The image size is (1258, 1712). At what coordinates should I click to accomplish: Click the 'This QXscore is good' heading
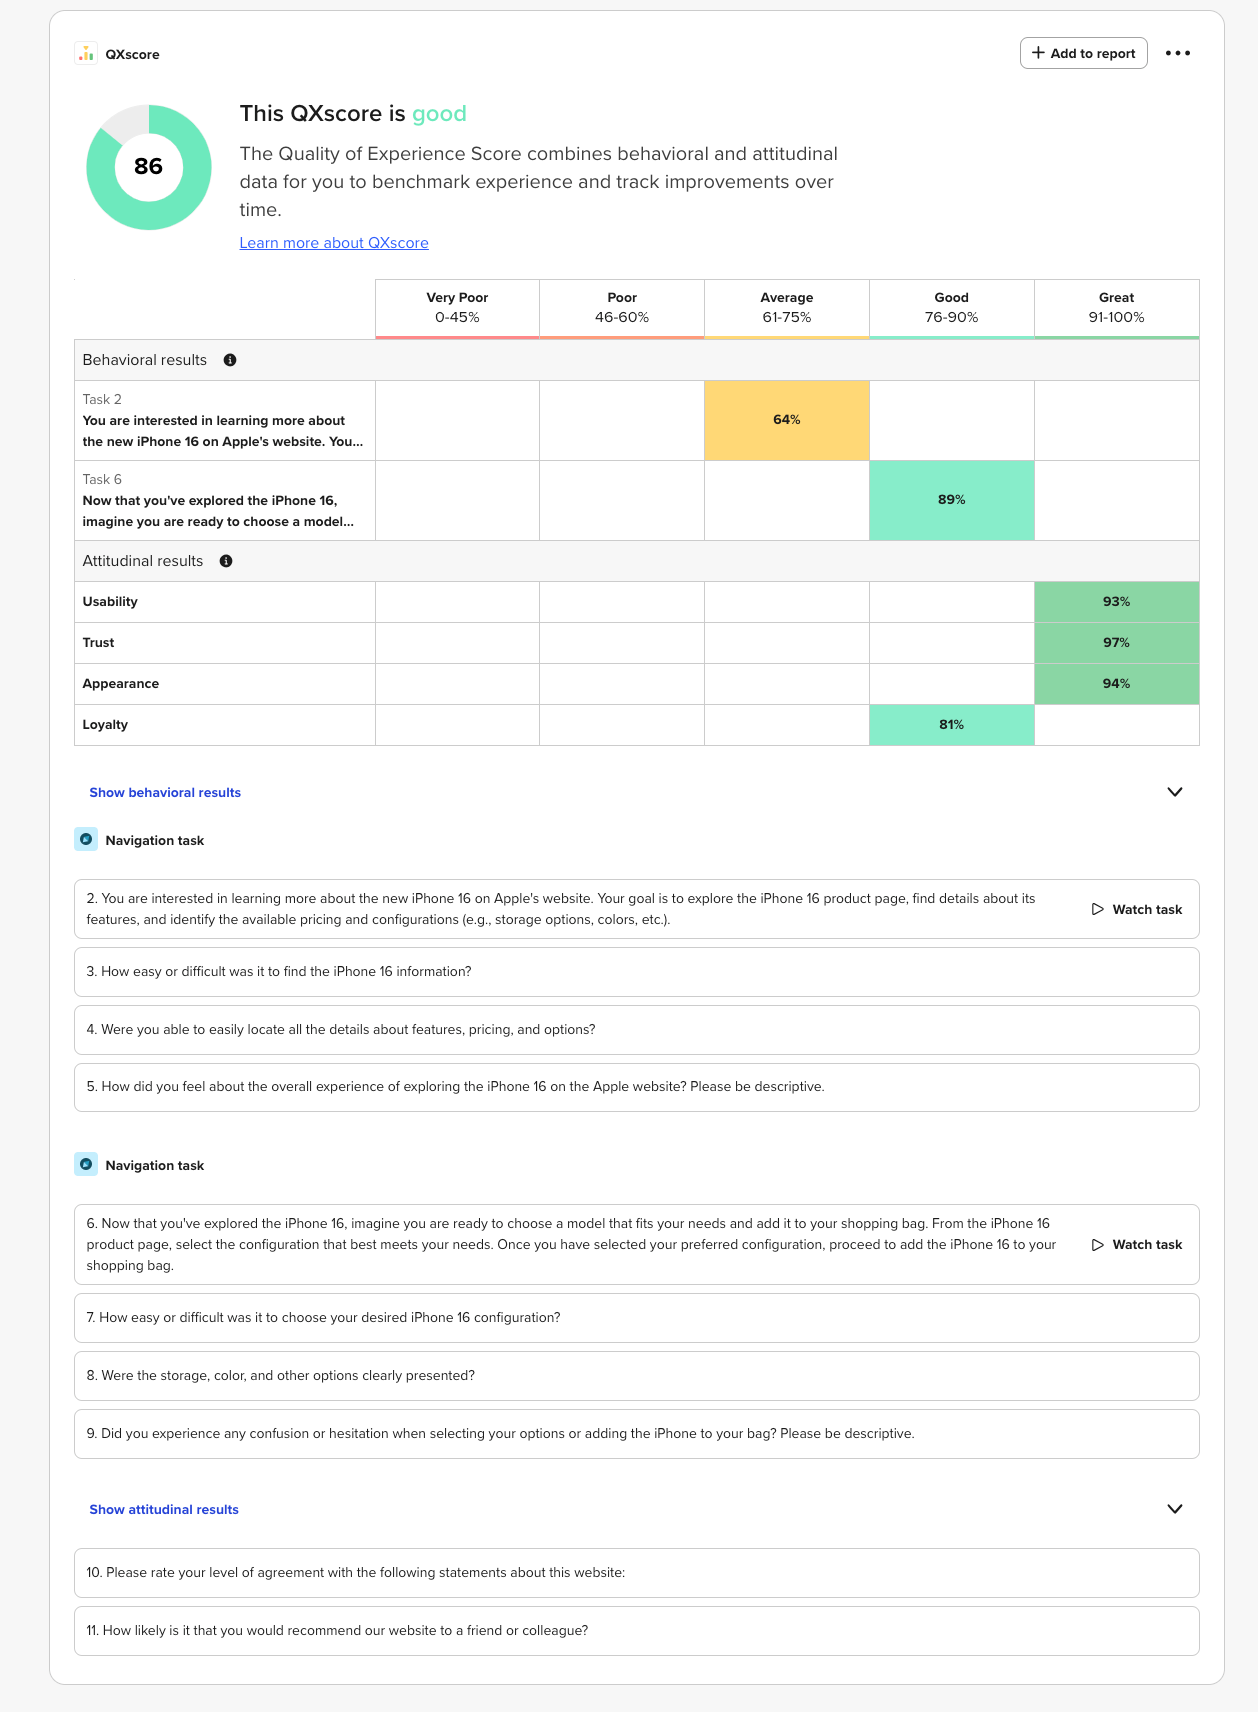(353, 114)
